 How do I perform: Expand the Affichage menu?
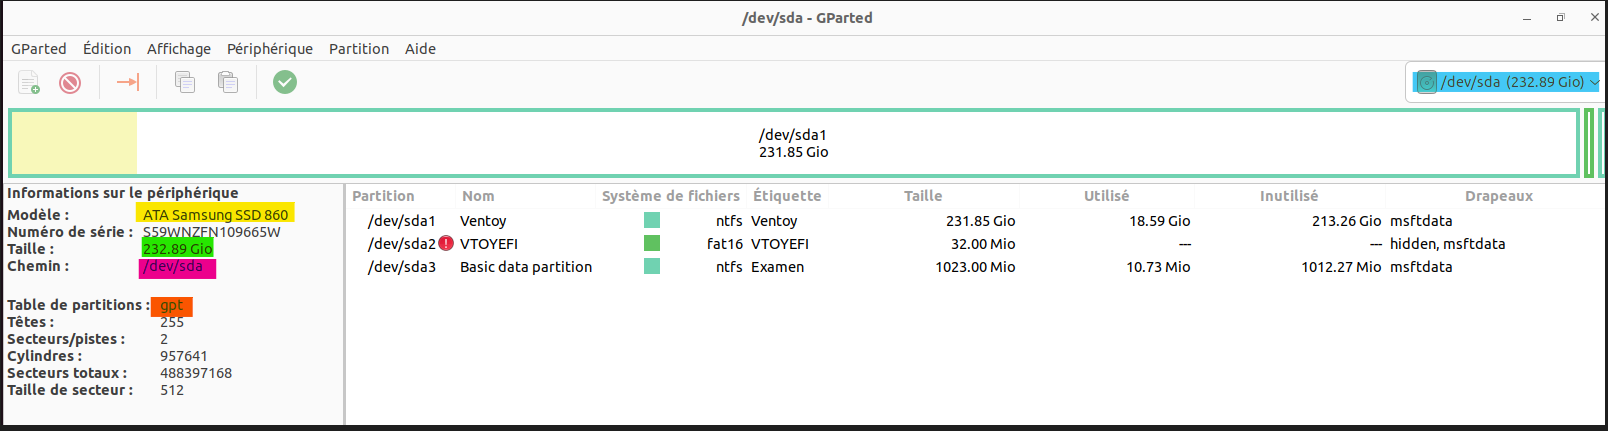179,49
